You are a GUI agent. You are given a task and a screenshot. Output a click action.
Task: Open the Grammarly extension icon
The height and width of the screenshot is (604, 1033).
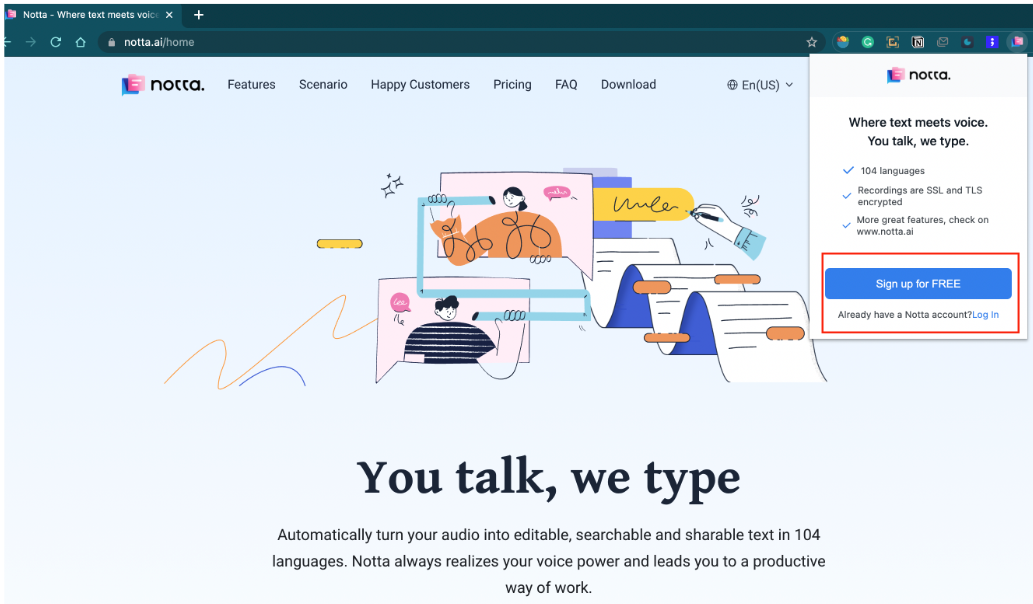[868, 42]
